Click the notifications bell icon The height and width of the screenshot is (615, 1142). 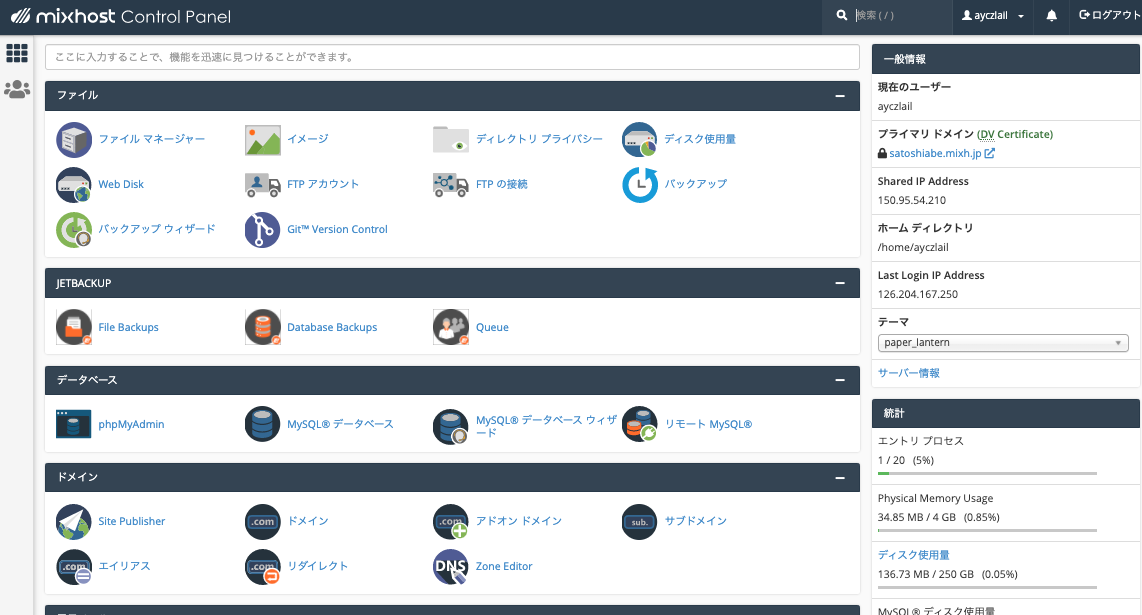tap(1052, 15)
